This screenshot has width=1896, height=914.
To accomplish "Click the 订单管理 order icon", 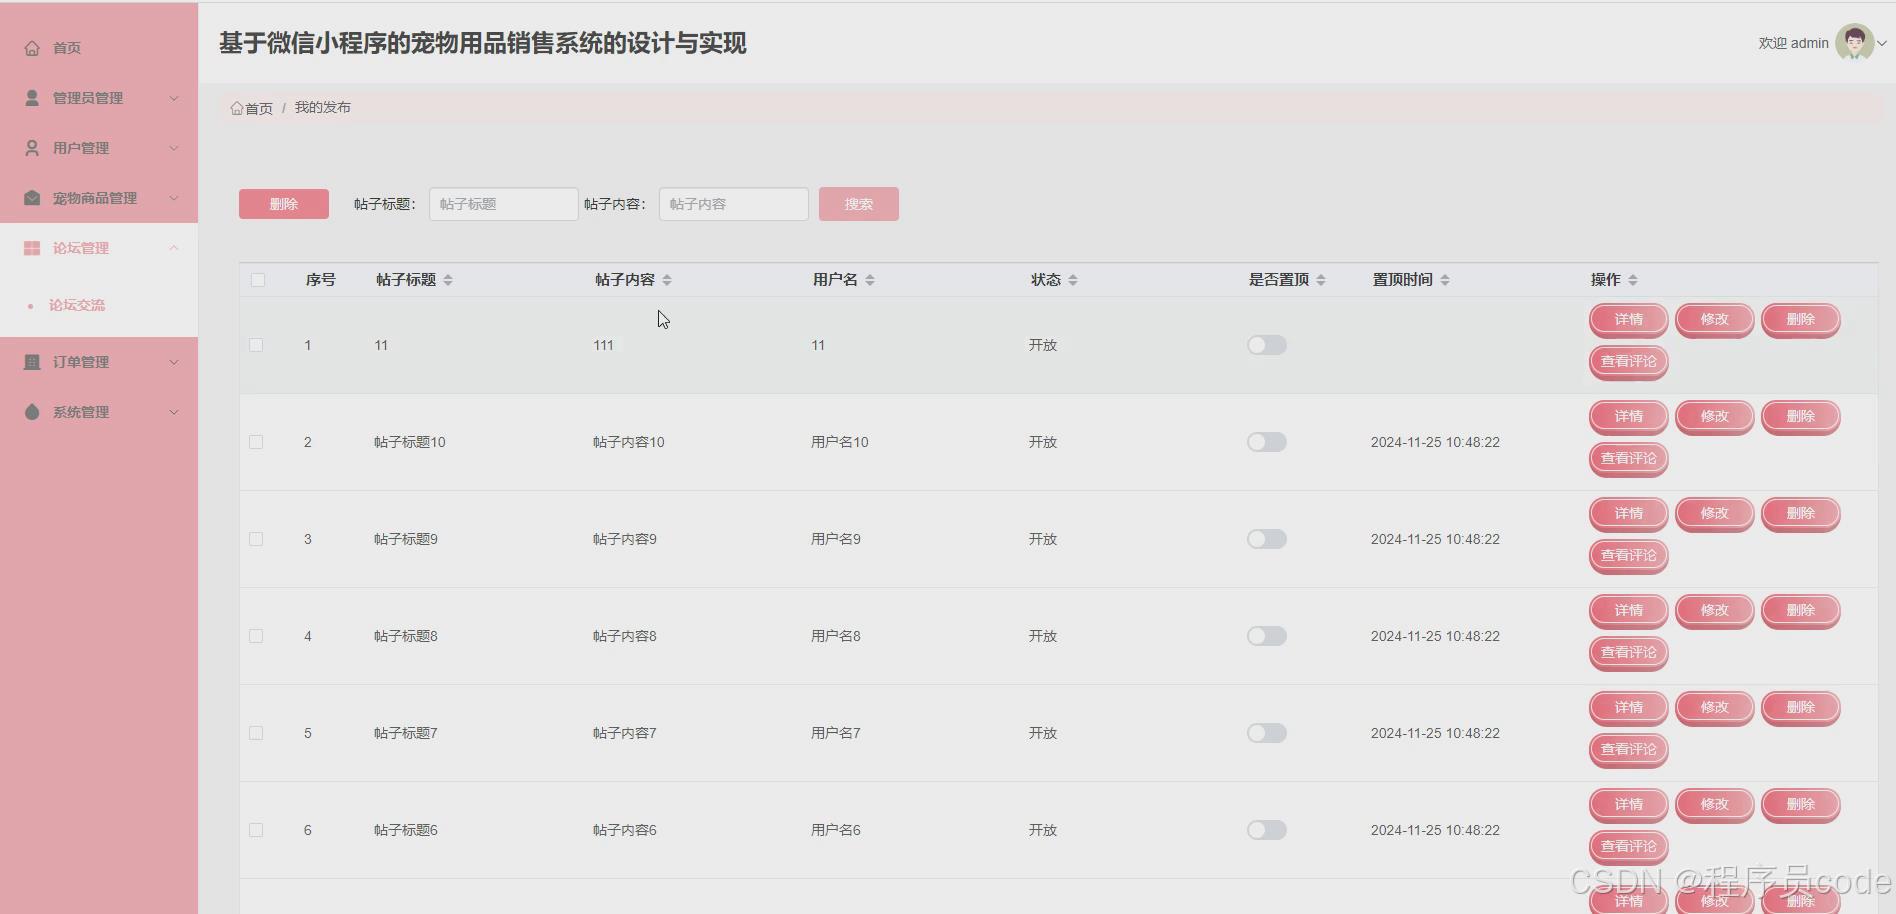I will [x=31, y=361].
